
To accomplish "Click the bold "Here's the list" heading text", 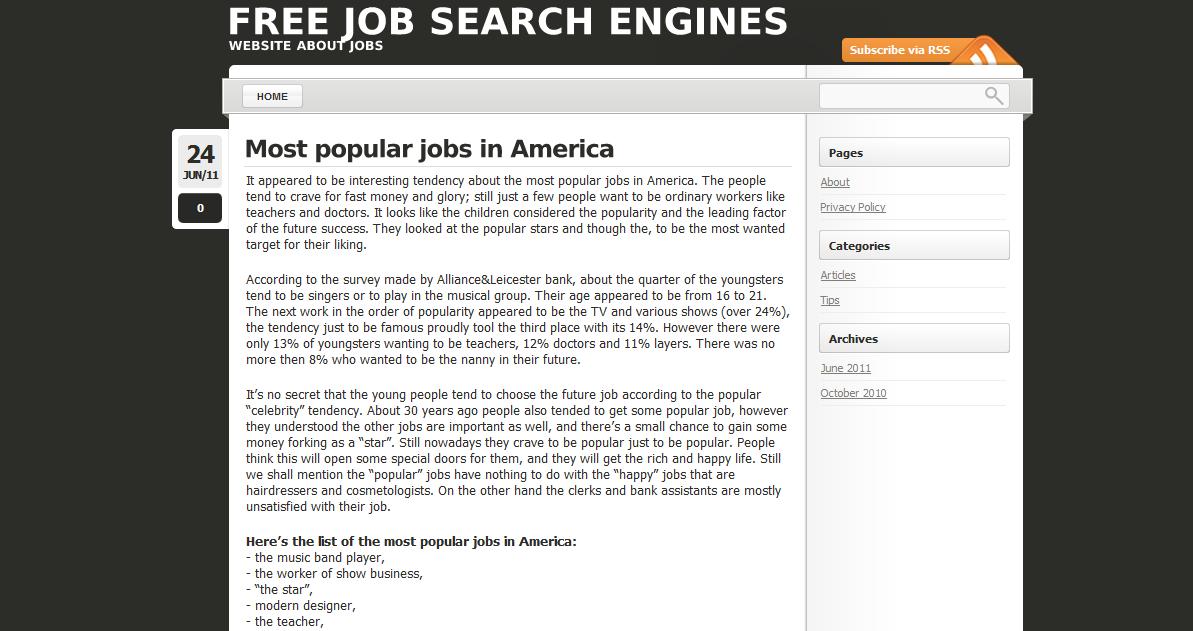I will click(x=411, y=542).
